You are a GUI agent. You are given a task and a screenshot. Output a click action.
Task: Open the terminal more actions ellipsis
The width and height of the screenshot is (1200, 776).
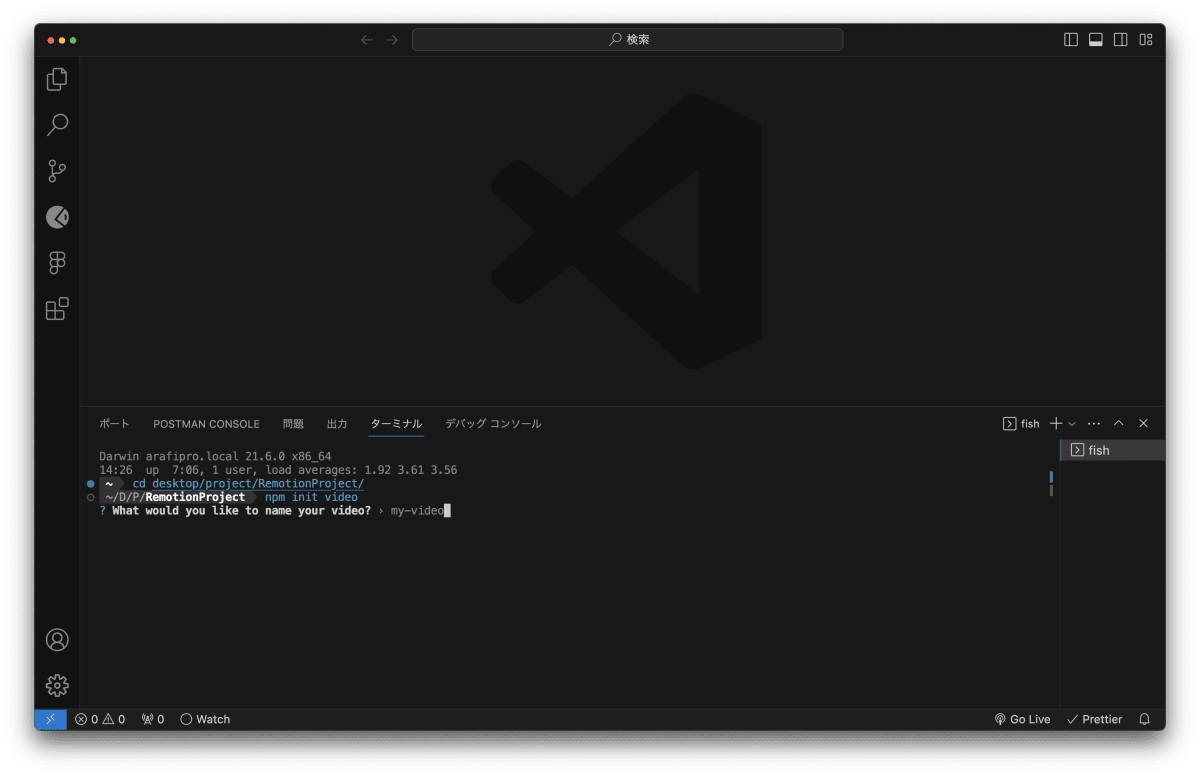click(1094, 424)
